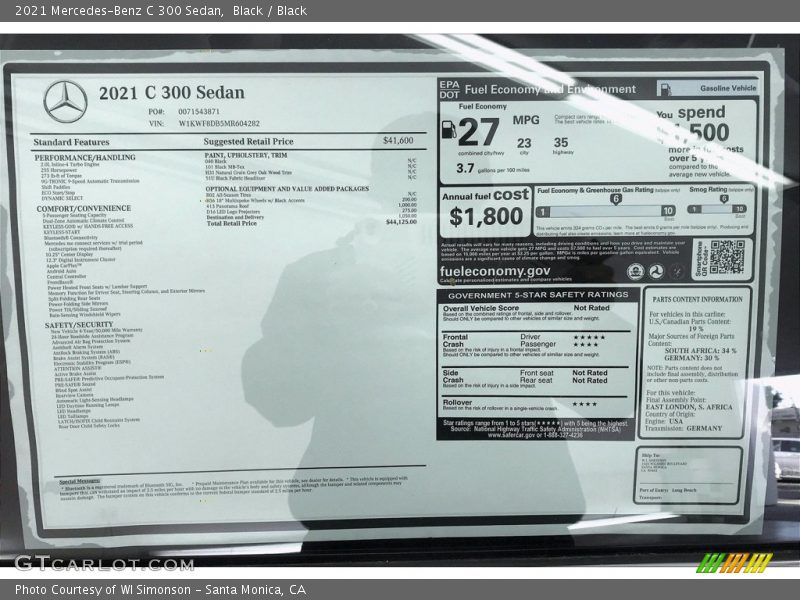Click the 'Engine: USA' origin line
The height and width of the screenshot is (600, 800).
pos(664,421)
